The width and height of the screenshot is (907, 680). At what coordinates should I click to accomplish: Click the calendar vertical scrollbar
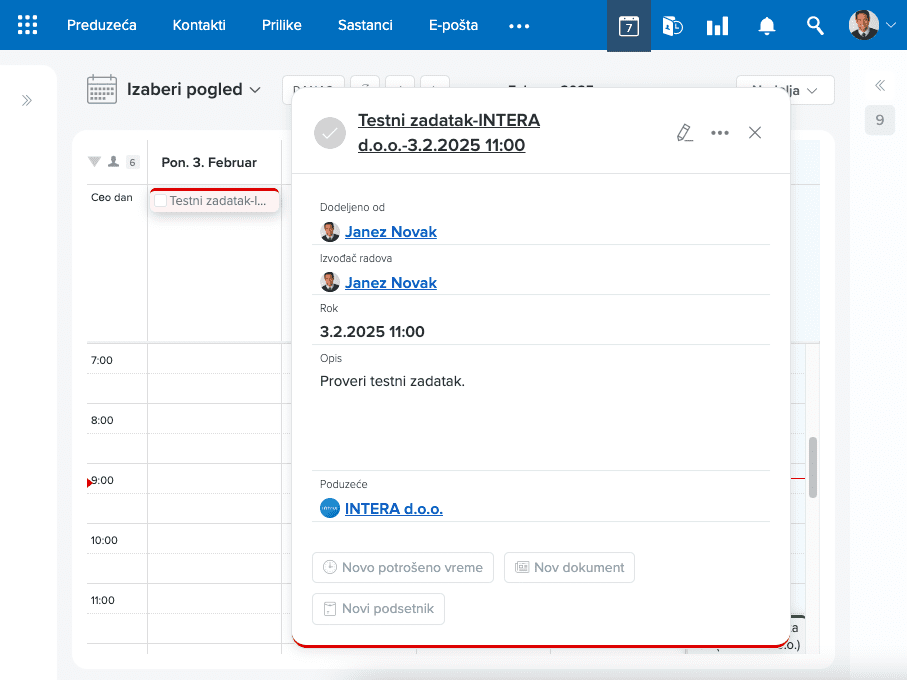(x=813, y=467)
